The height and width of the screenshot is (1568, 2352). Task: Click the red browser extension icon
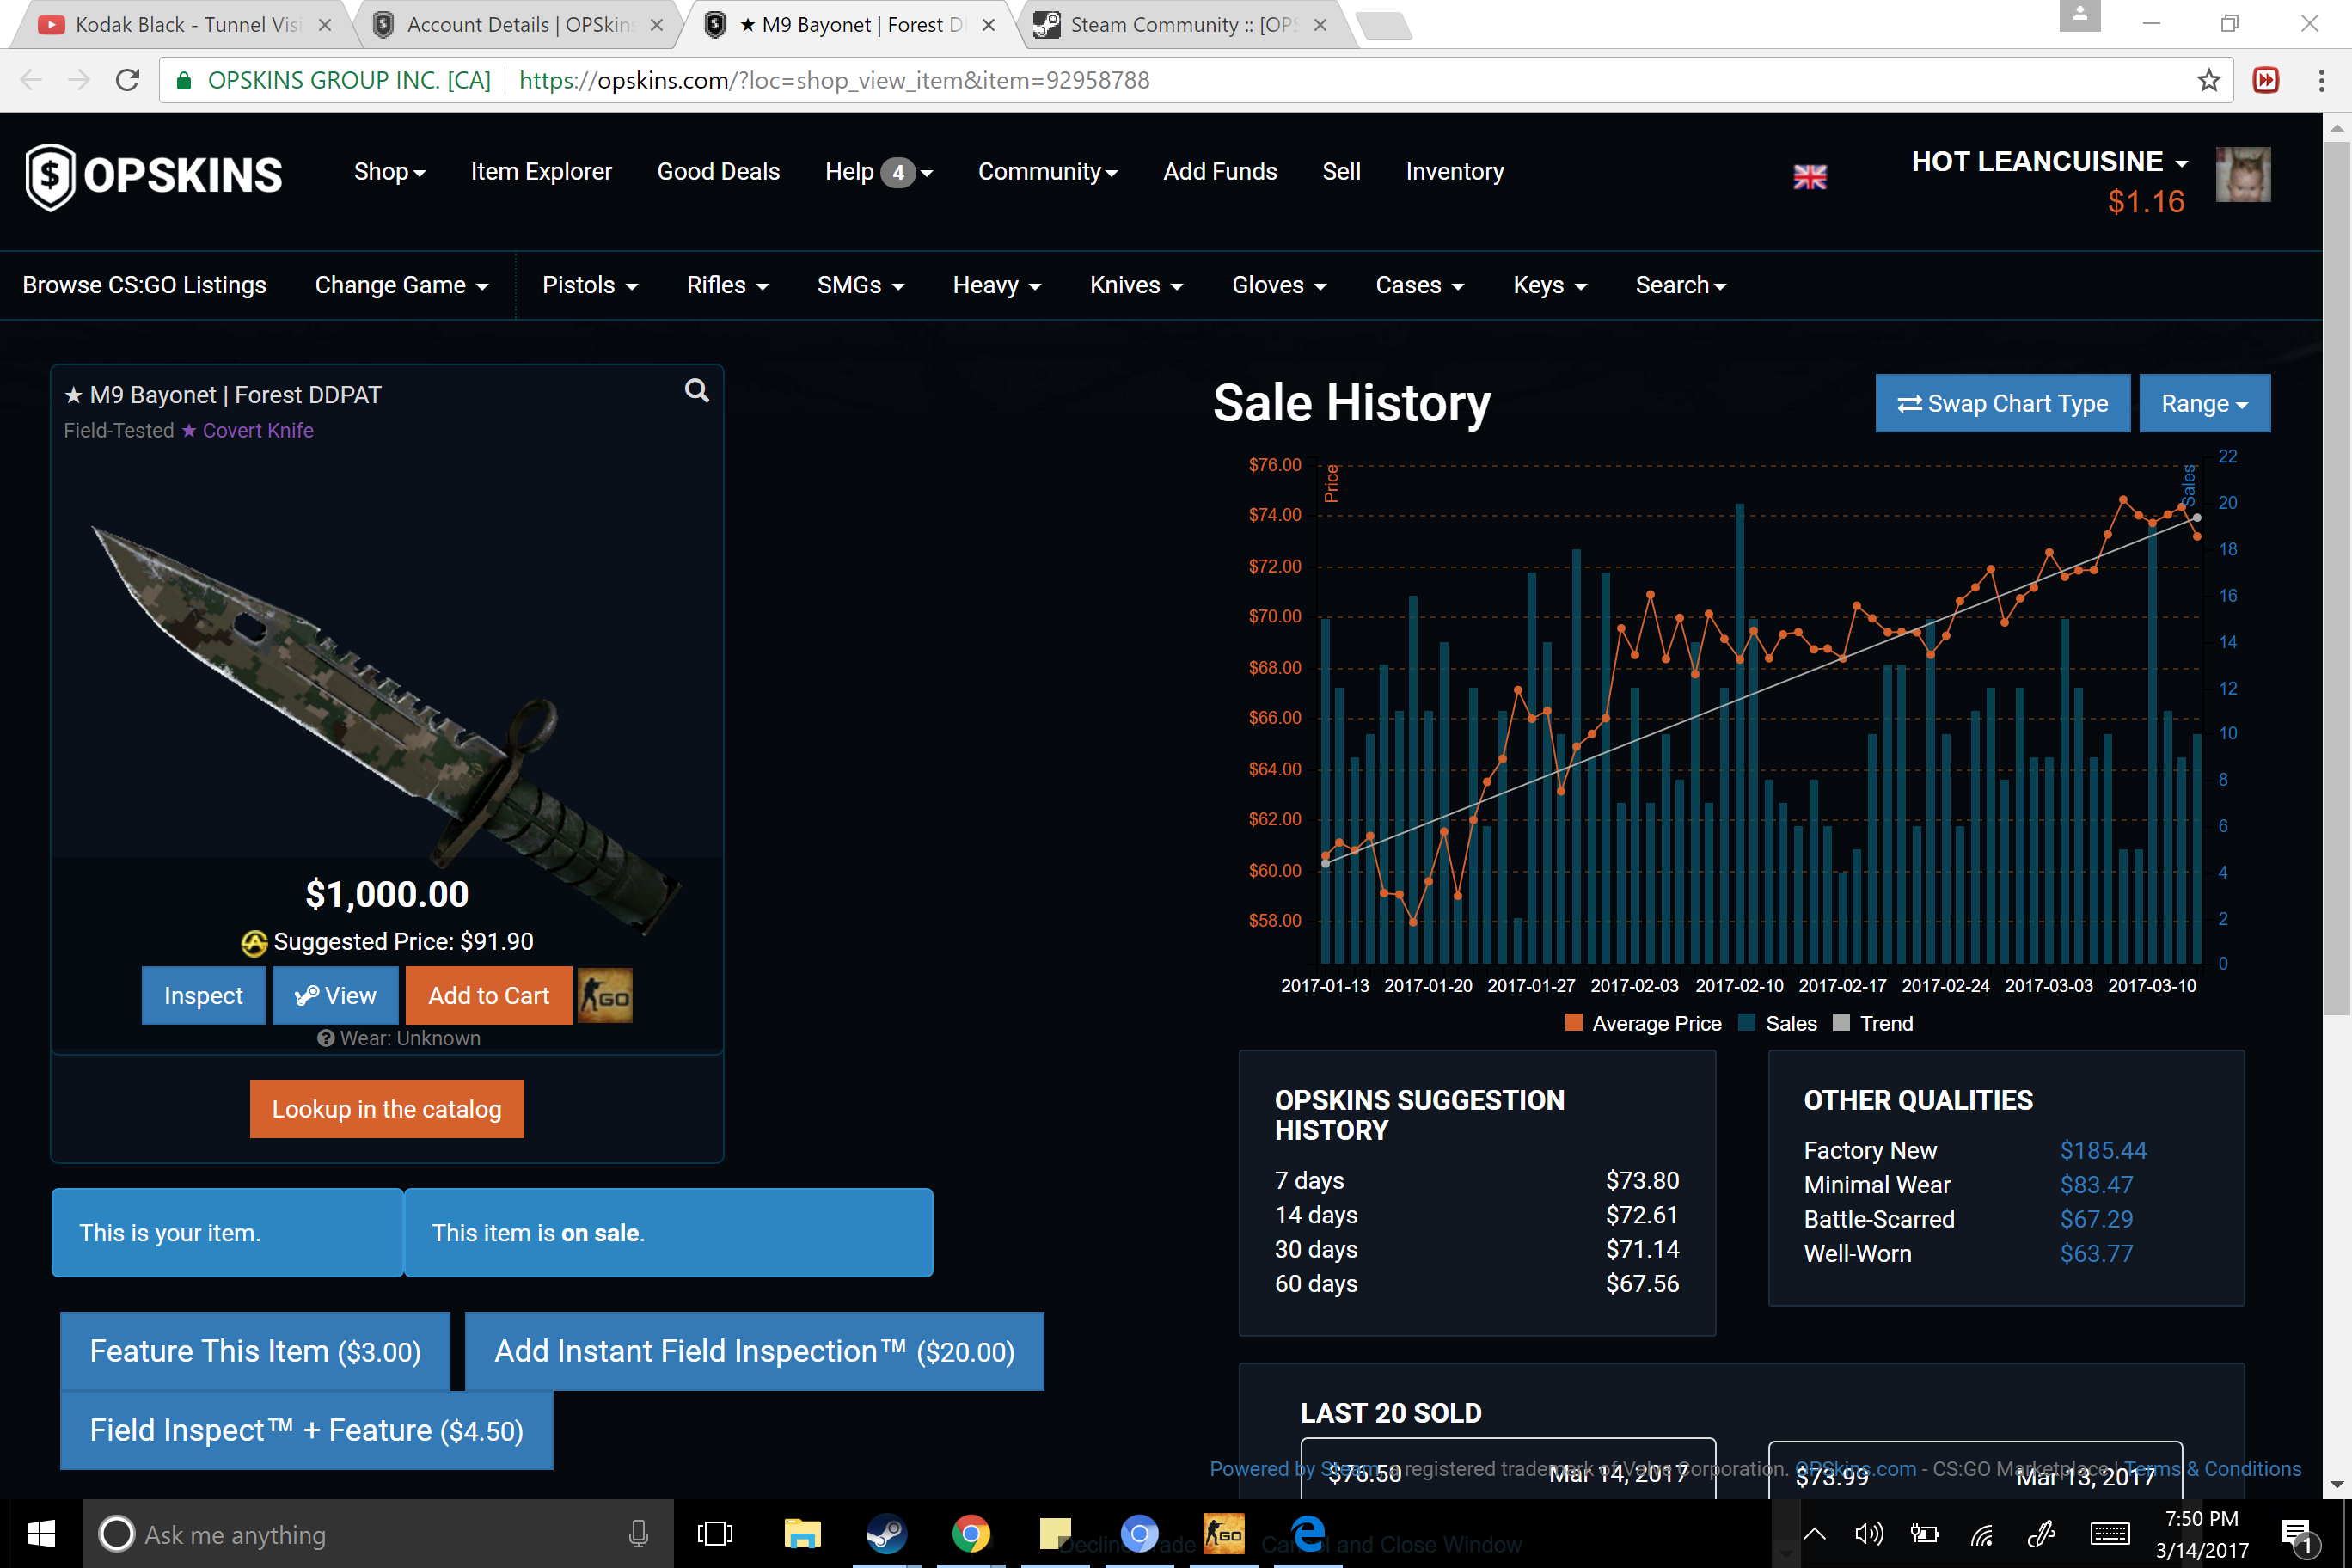tap(2265, 80)
